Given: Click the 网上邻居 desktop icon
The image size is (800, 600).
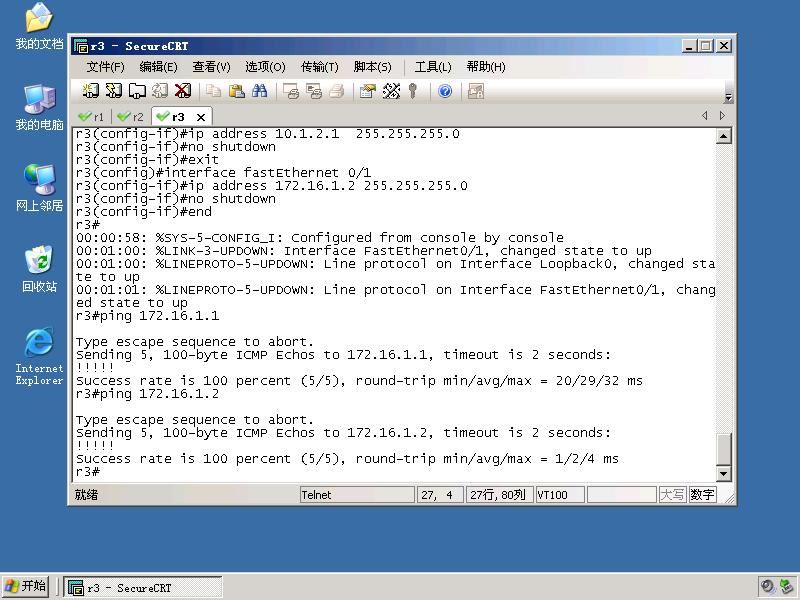Looking at the screenshot, I should point(39,188).
